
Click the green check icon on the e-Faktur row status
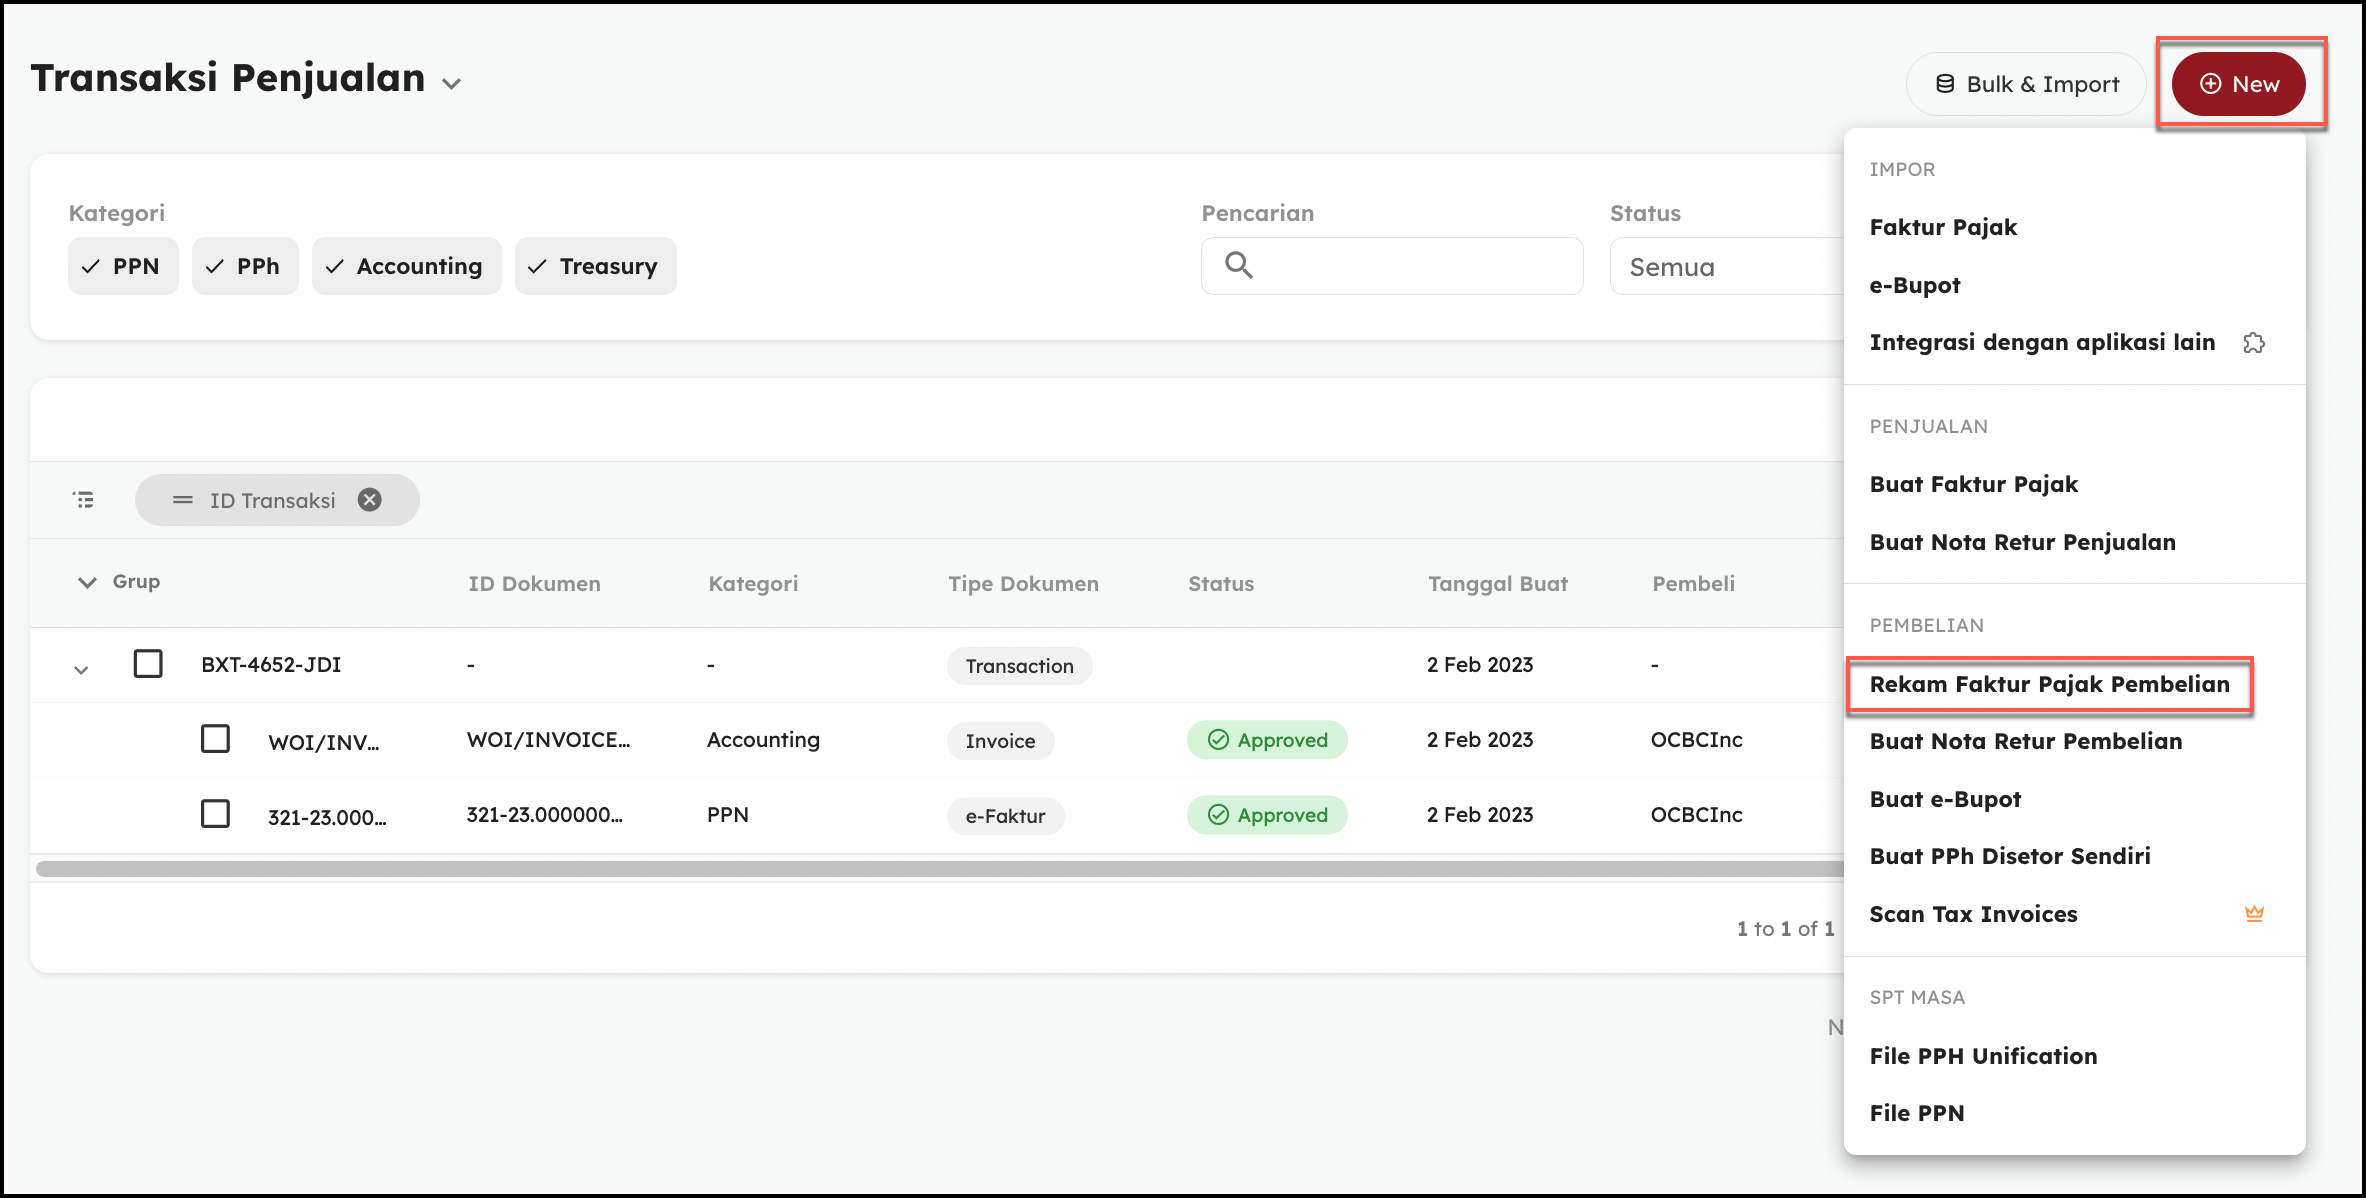1218,815
